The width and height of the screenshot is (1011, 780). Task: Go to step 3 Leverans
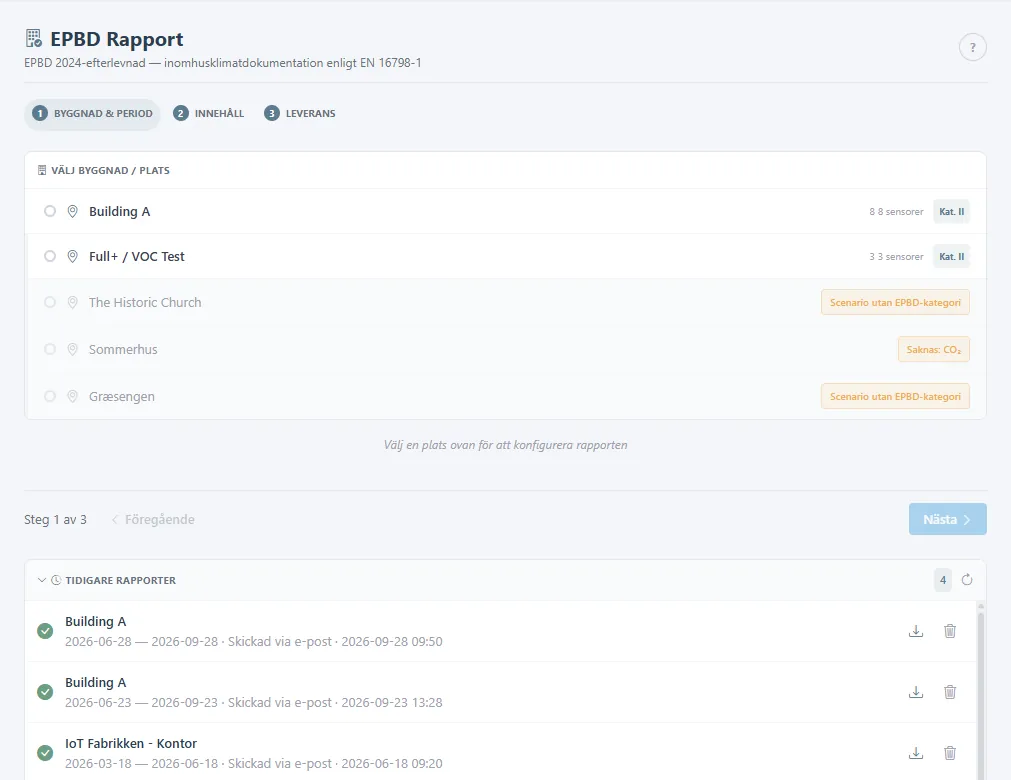pos(300,113)
